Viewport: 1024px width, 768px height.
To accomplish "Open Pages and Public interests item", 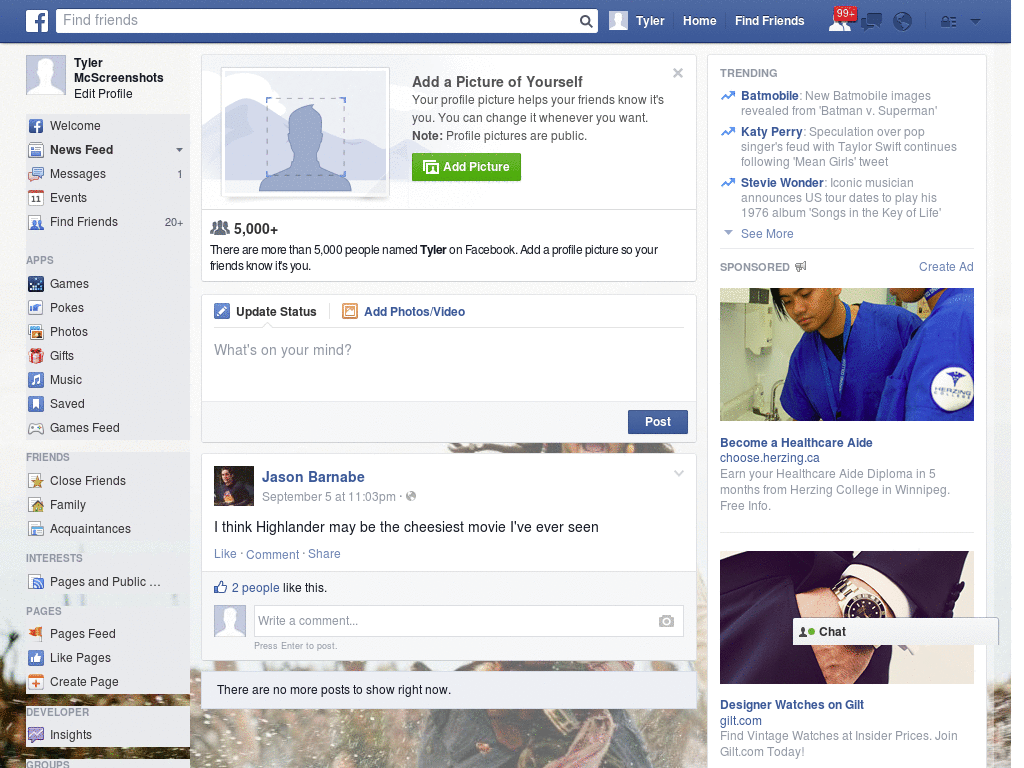I will click(104, 582).
